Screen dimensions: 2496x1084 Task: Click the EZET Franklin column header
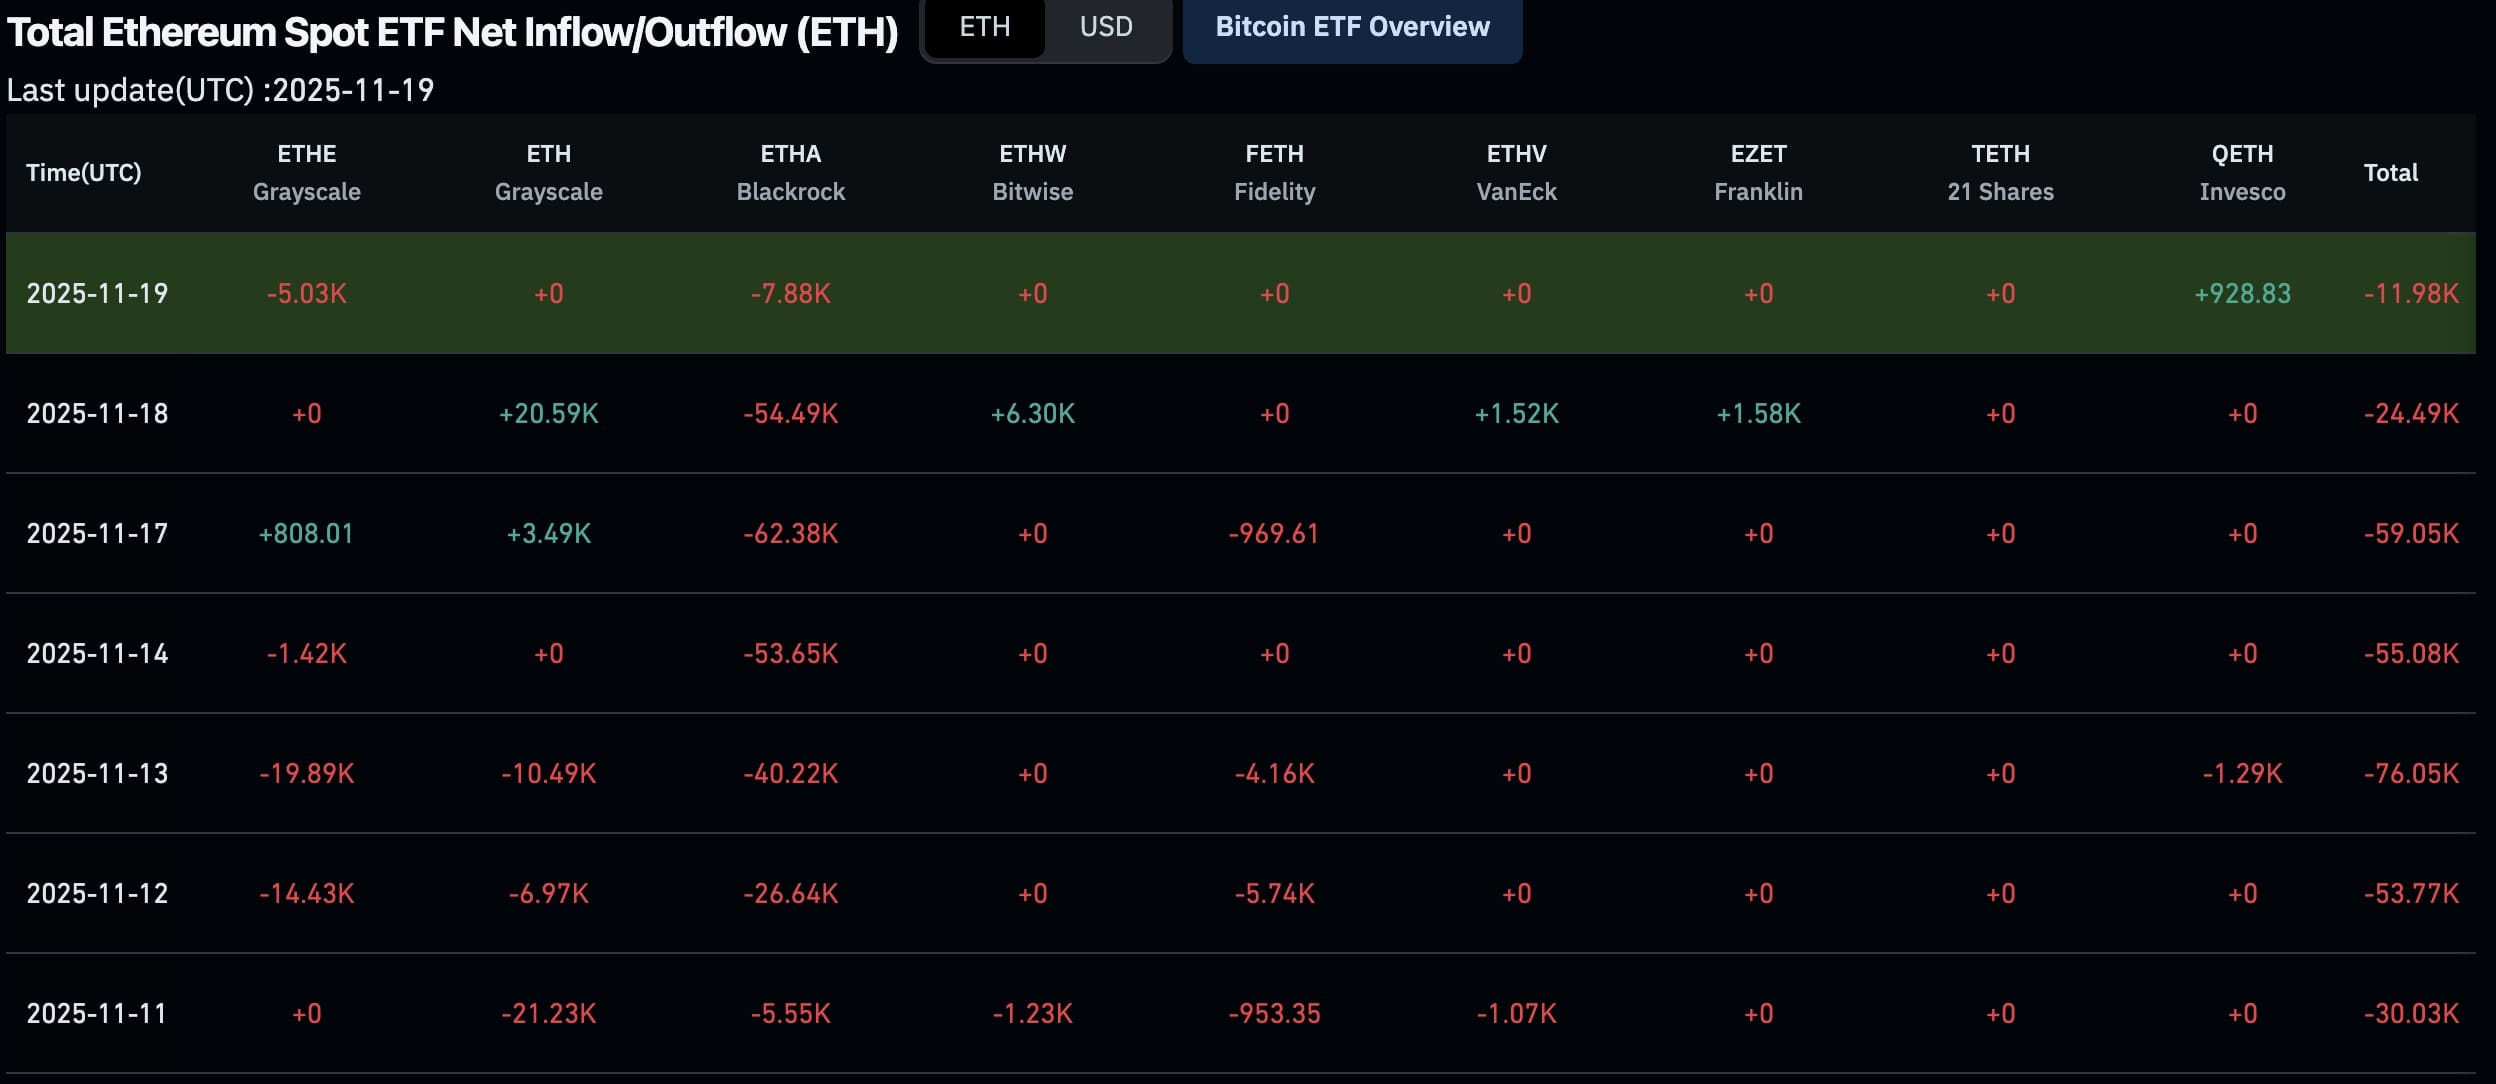point(1758,172)
